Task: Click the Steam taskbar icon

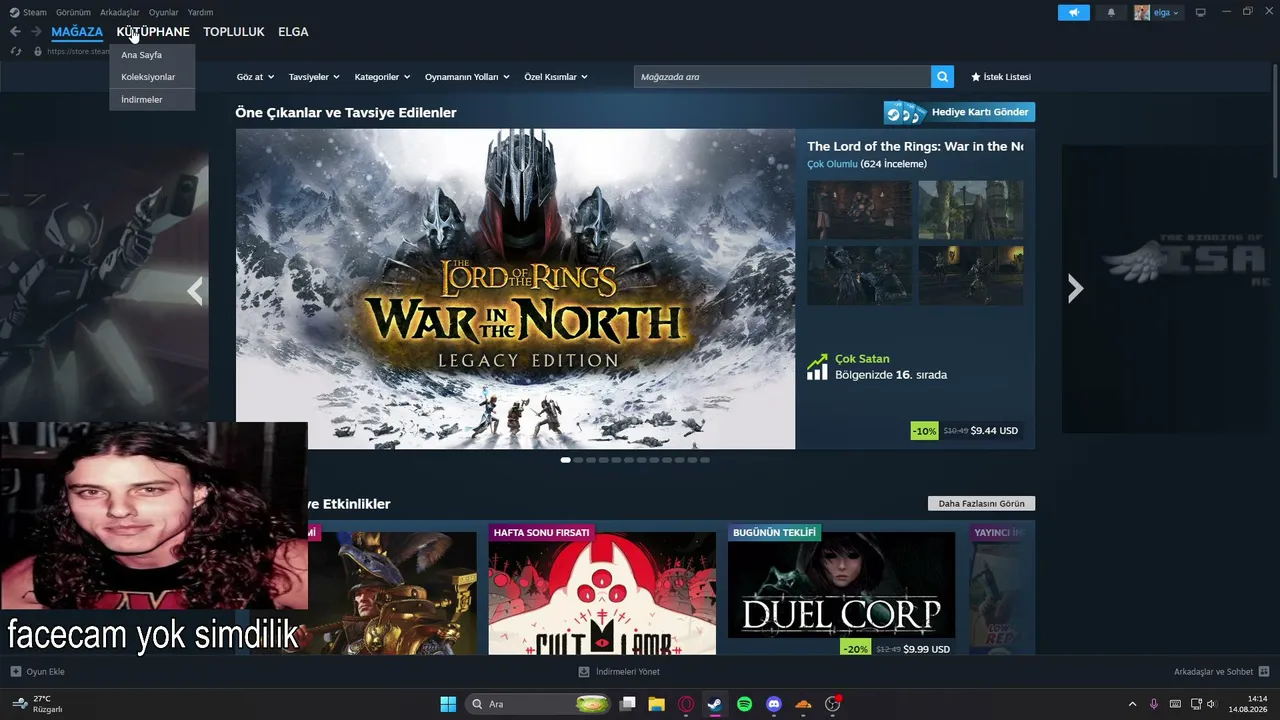Action: click(715, 704)
